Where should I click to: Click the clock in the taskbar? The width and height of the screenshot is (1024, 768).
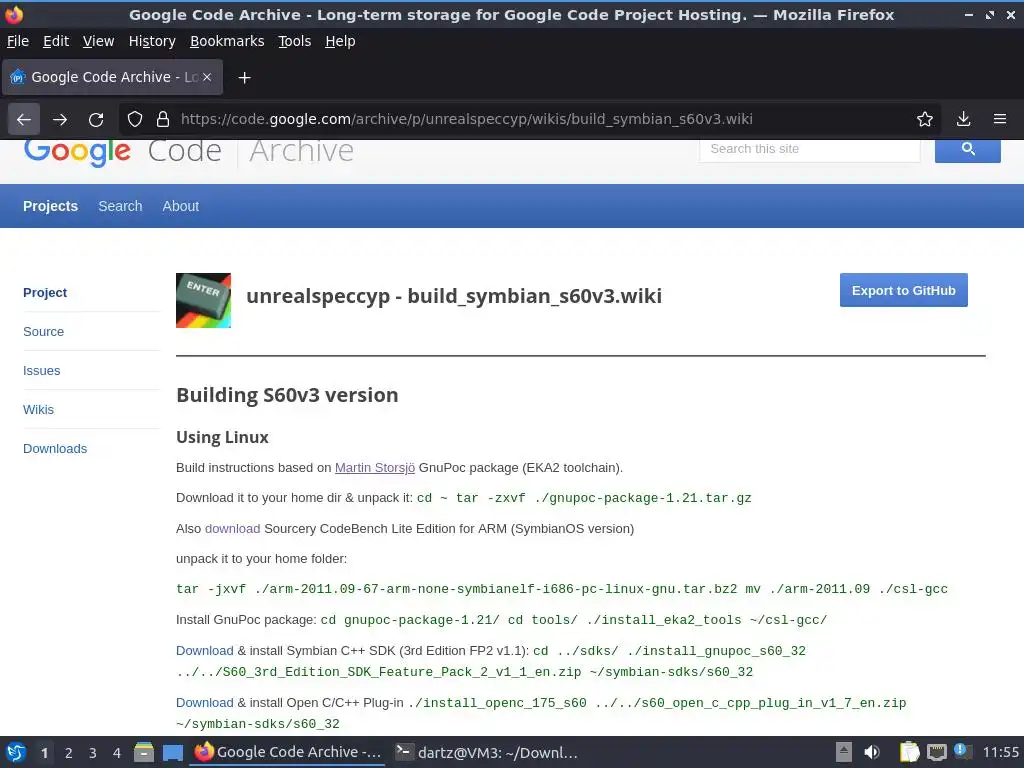coord(1000,752)
